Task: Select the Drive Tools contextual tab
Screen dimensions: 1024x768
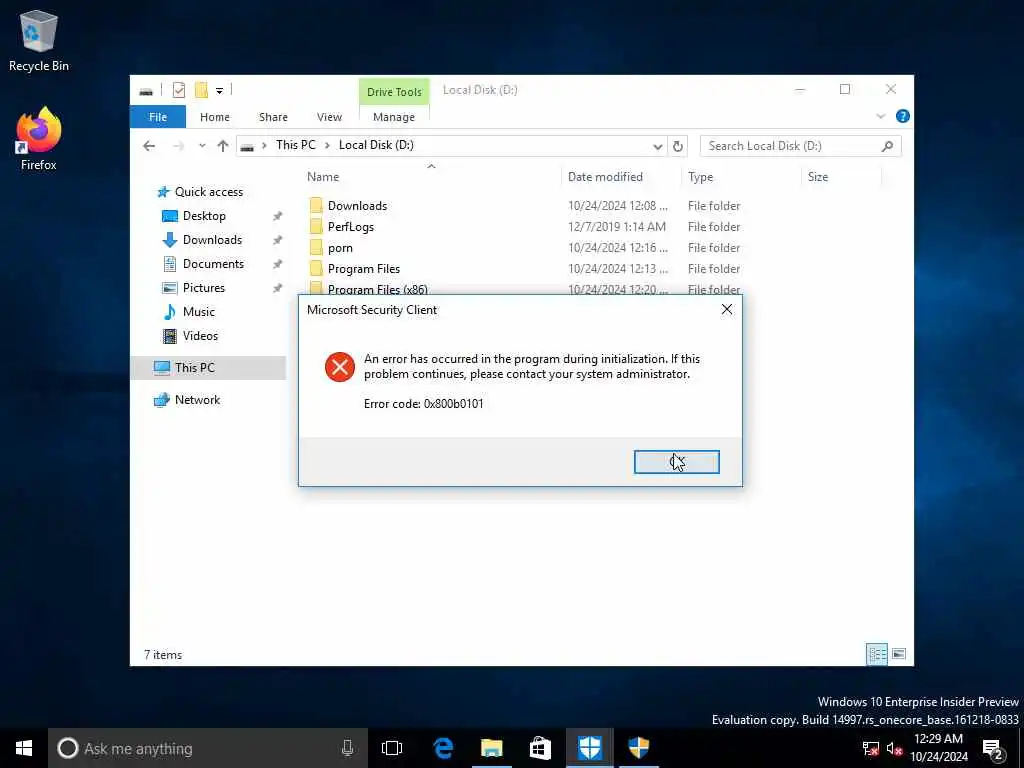Action: pyautogui.click(x=394, y=92)
